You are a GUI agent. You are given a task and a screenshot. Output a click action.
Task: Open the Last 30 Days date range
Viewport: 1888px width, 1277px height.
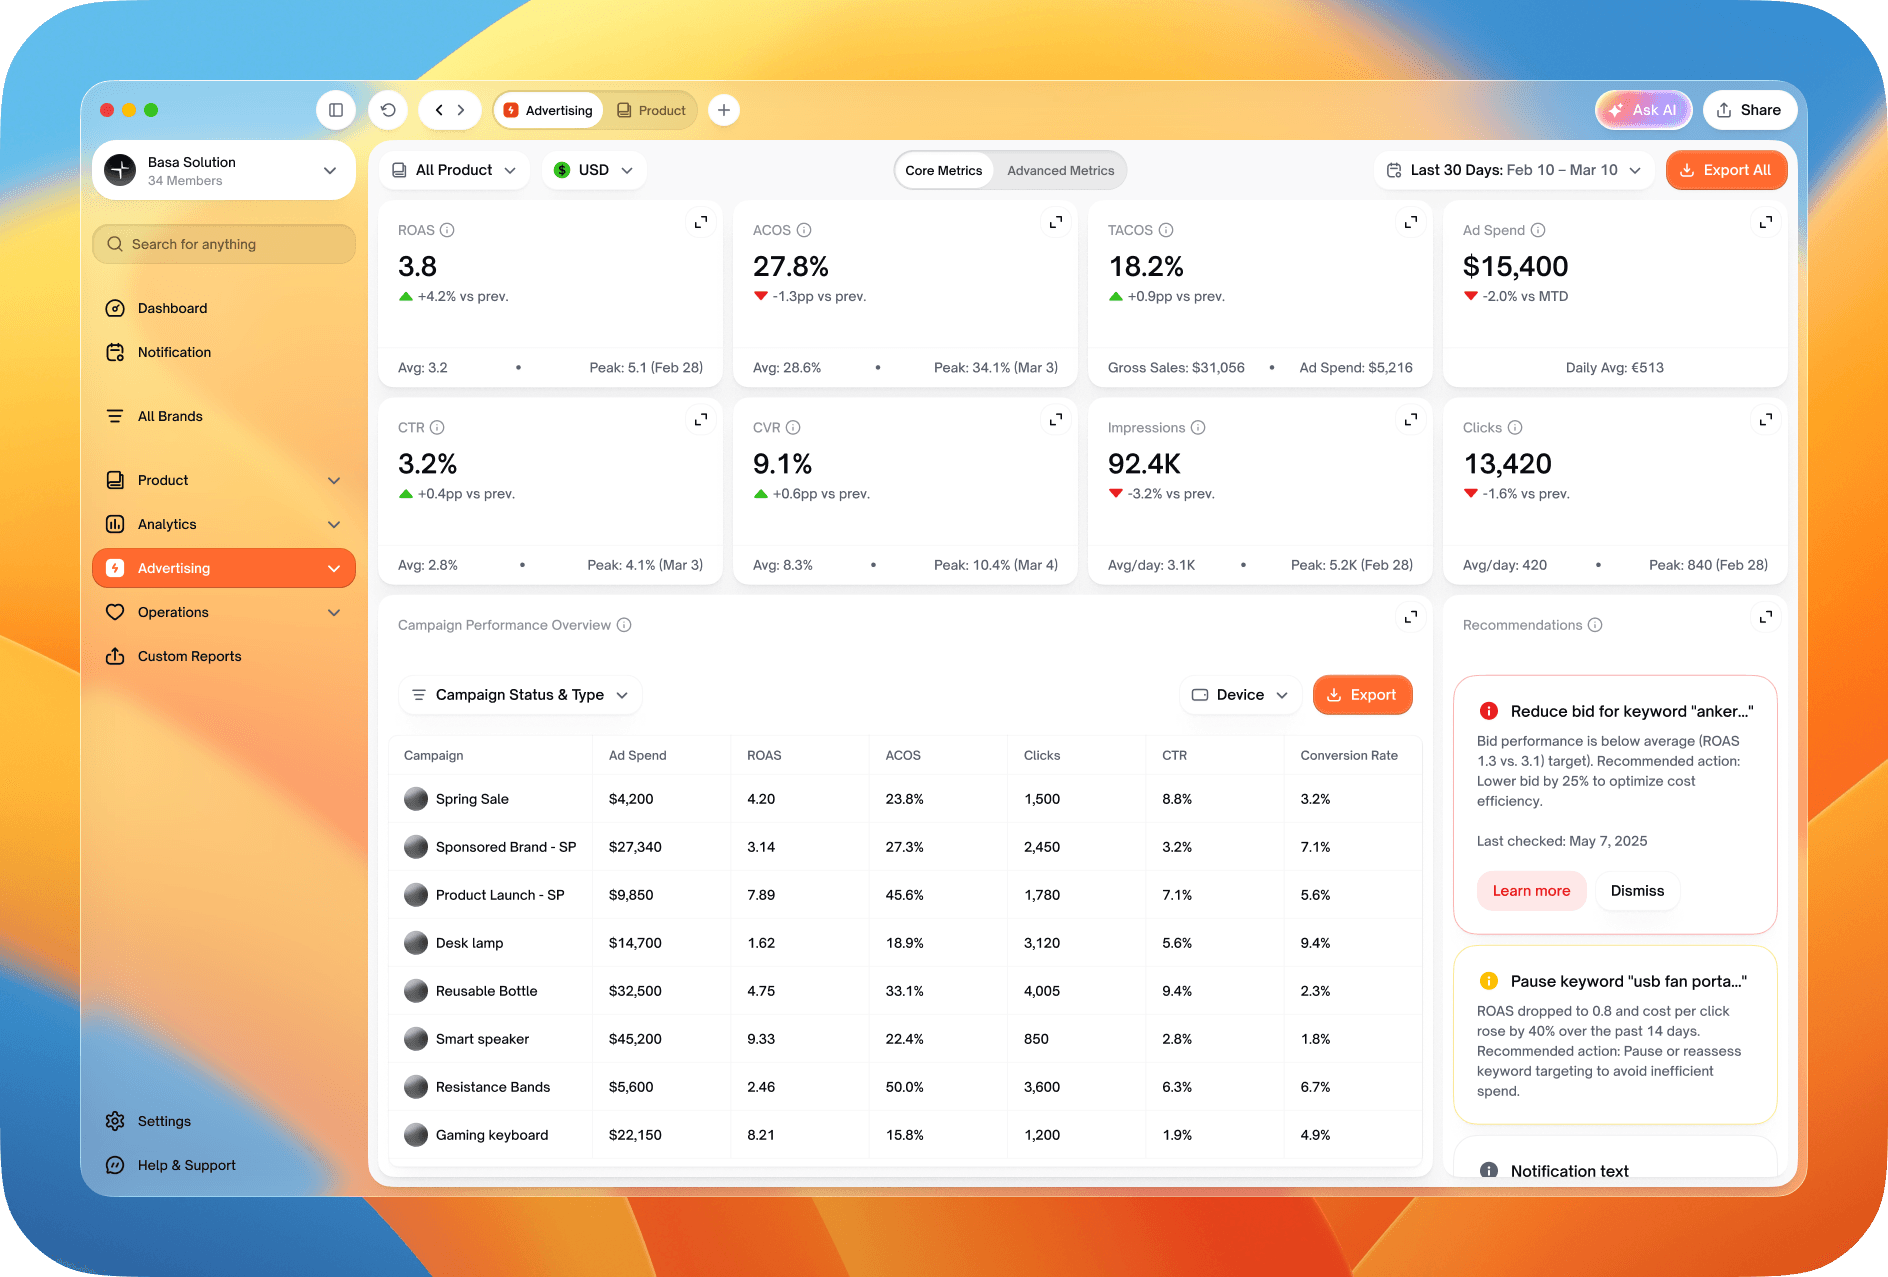coord(1515,170)
